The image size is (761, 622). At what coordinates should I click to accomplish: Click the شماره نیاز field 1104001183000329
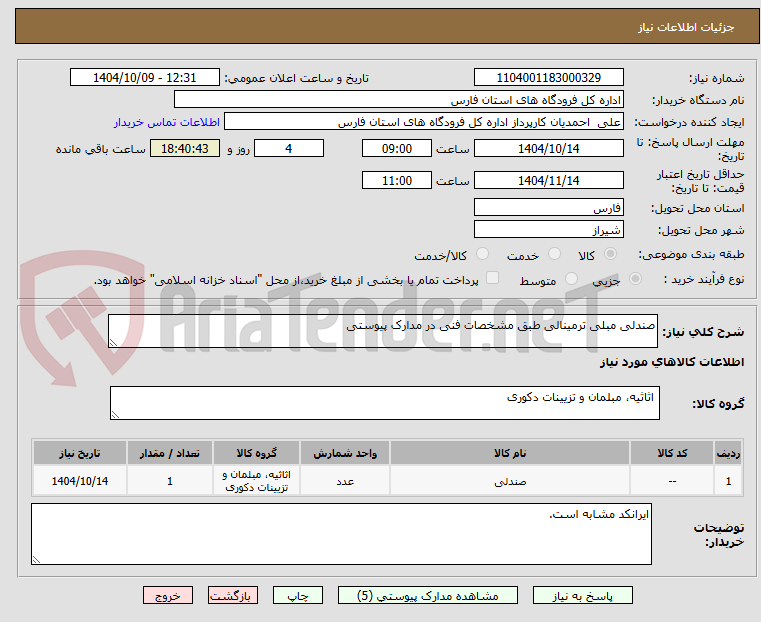pyautogui.click(x=548, y=78)
